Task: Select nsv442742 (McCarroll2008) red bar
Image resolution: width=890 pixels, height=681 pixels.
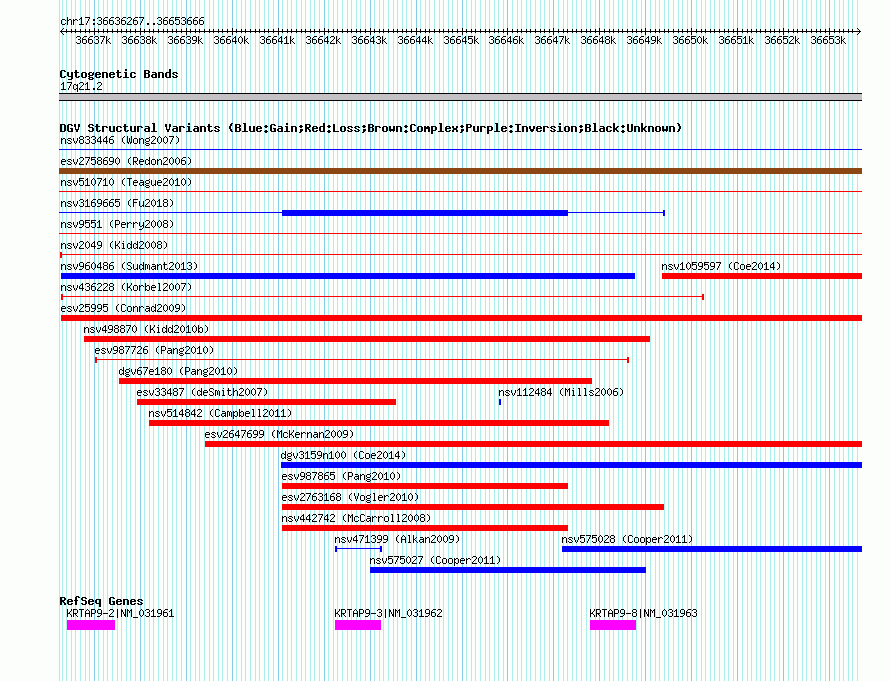Action: (425, 528)
